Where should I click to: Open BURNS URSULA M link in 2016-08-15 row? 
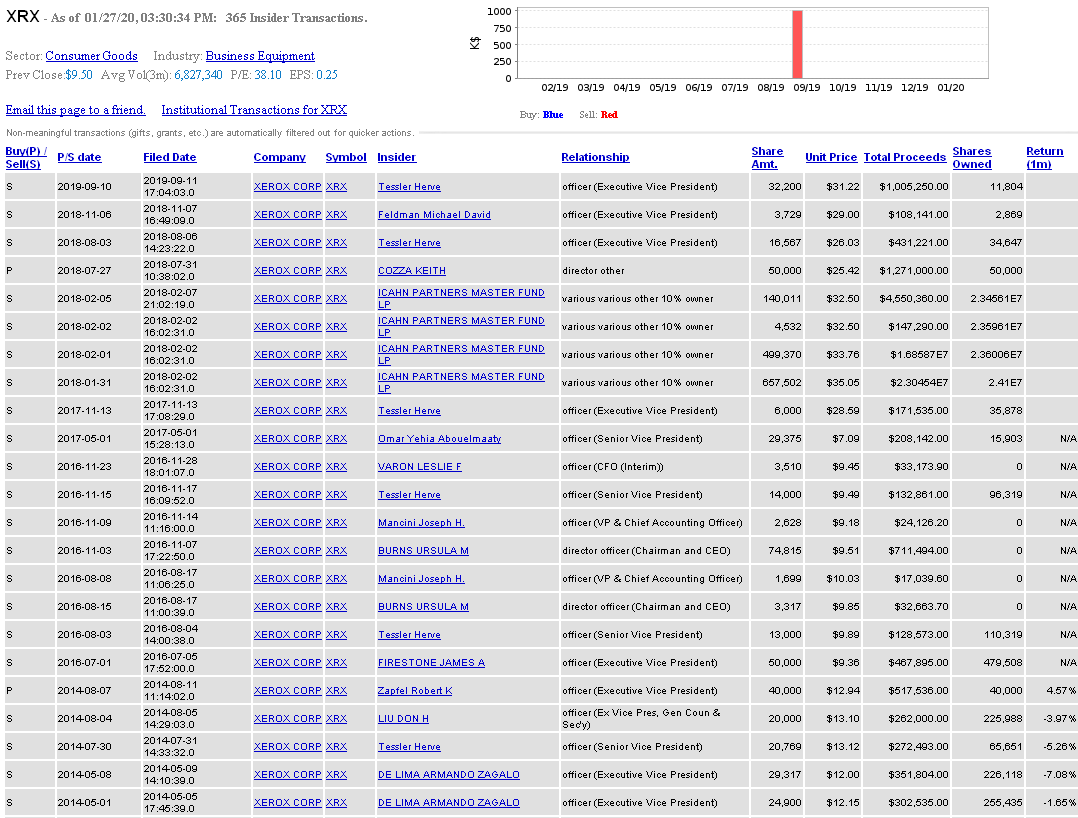(424, 607)
